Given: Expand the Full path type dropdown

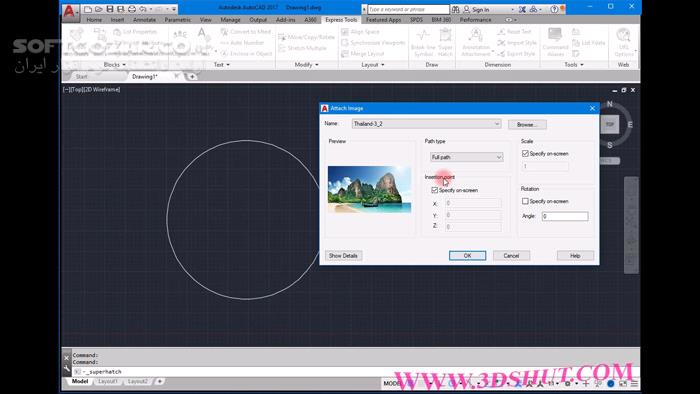Looking at the screenshot, I should (467, 157).
